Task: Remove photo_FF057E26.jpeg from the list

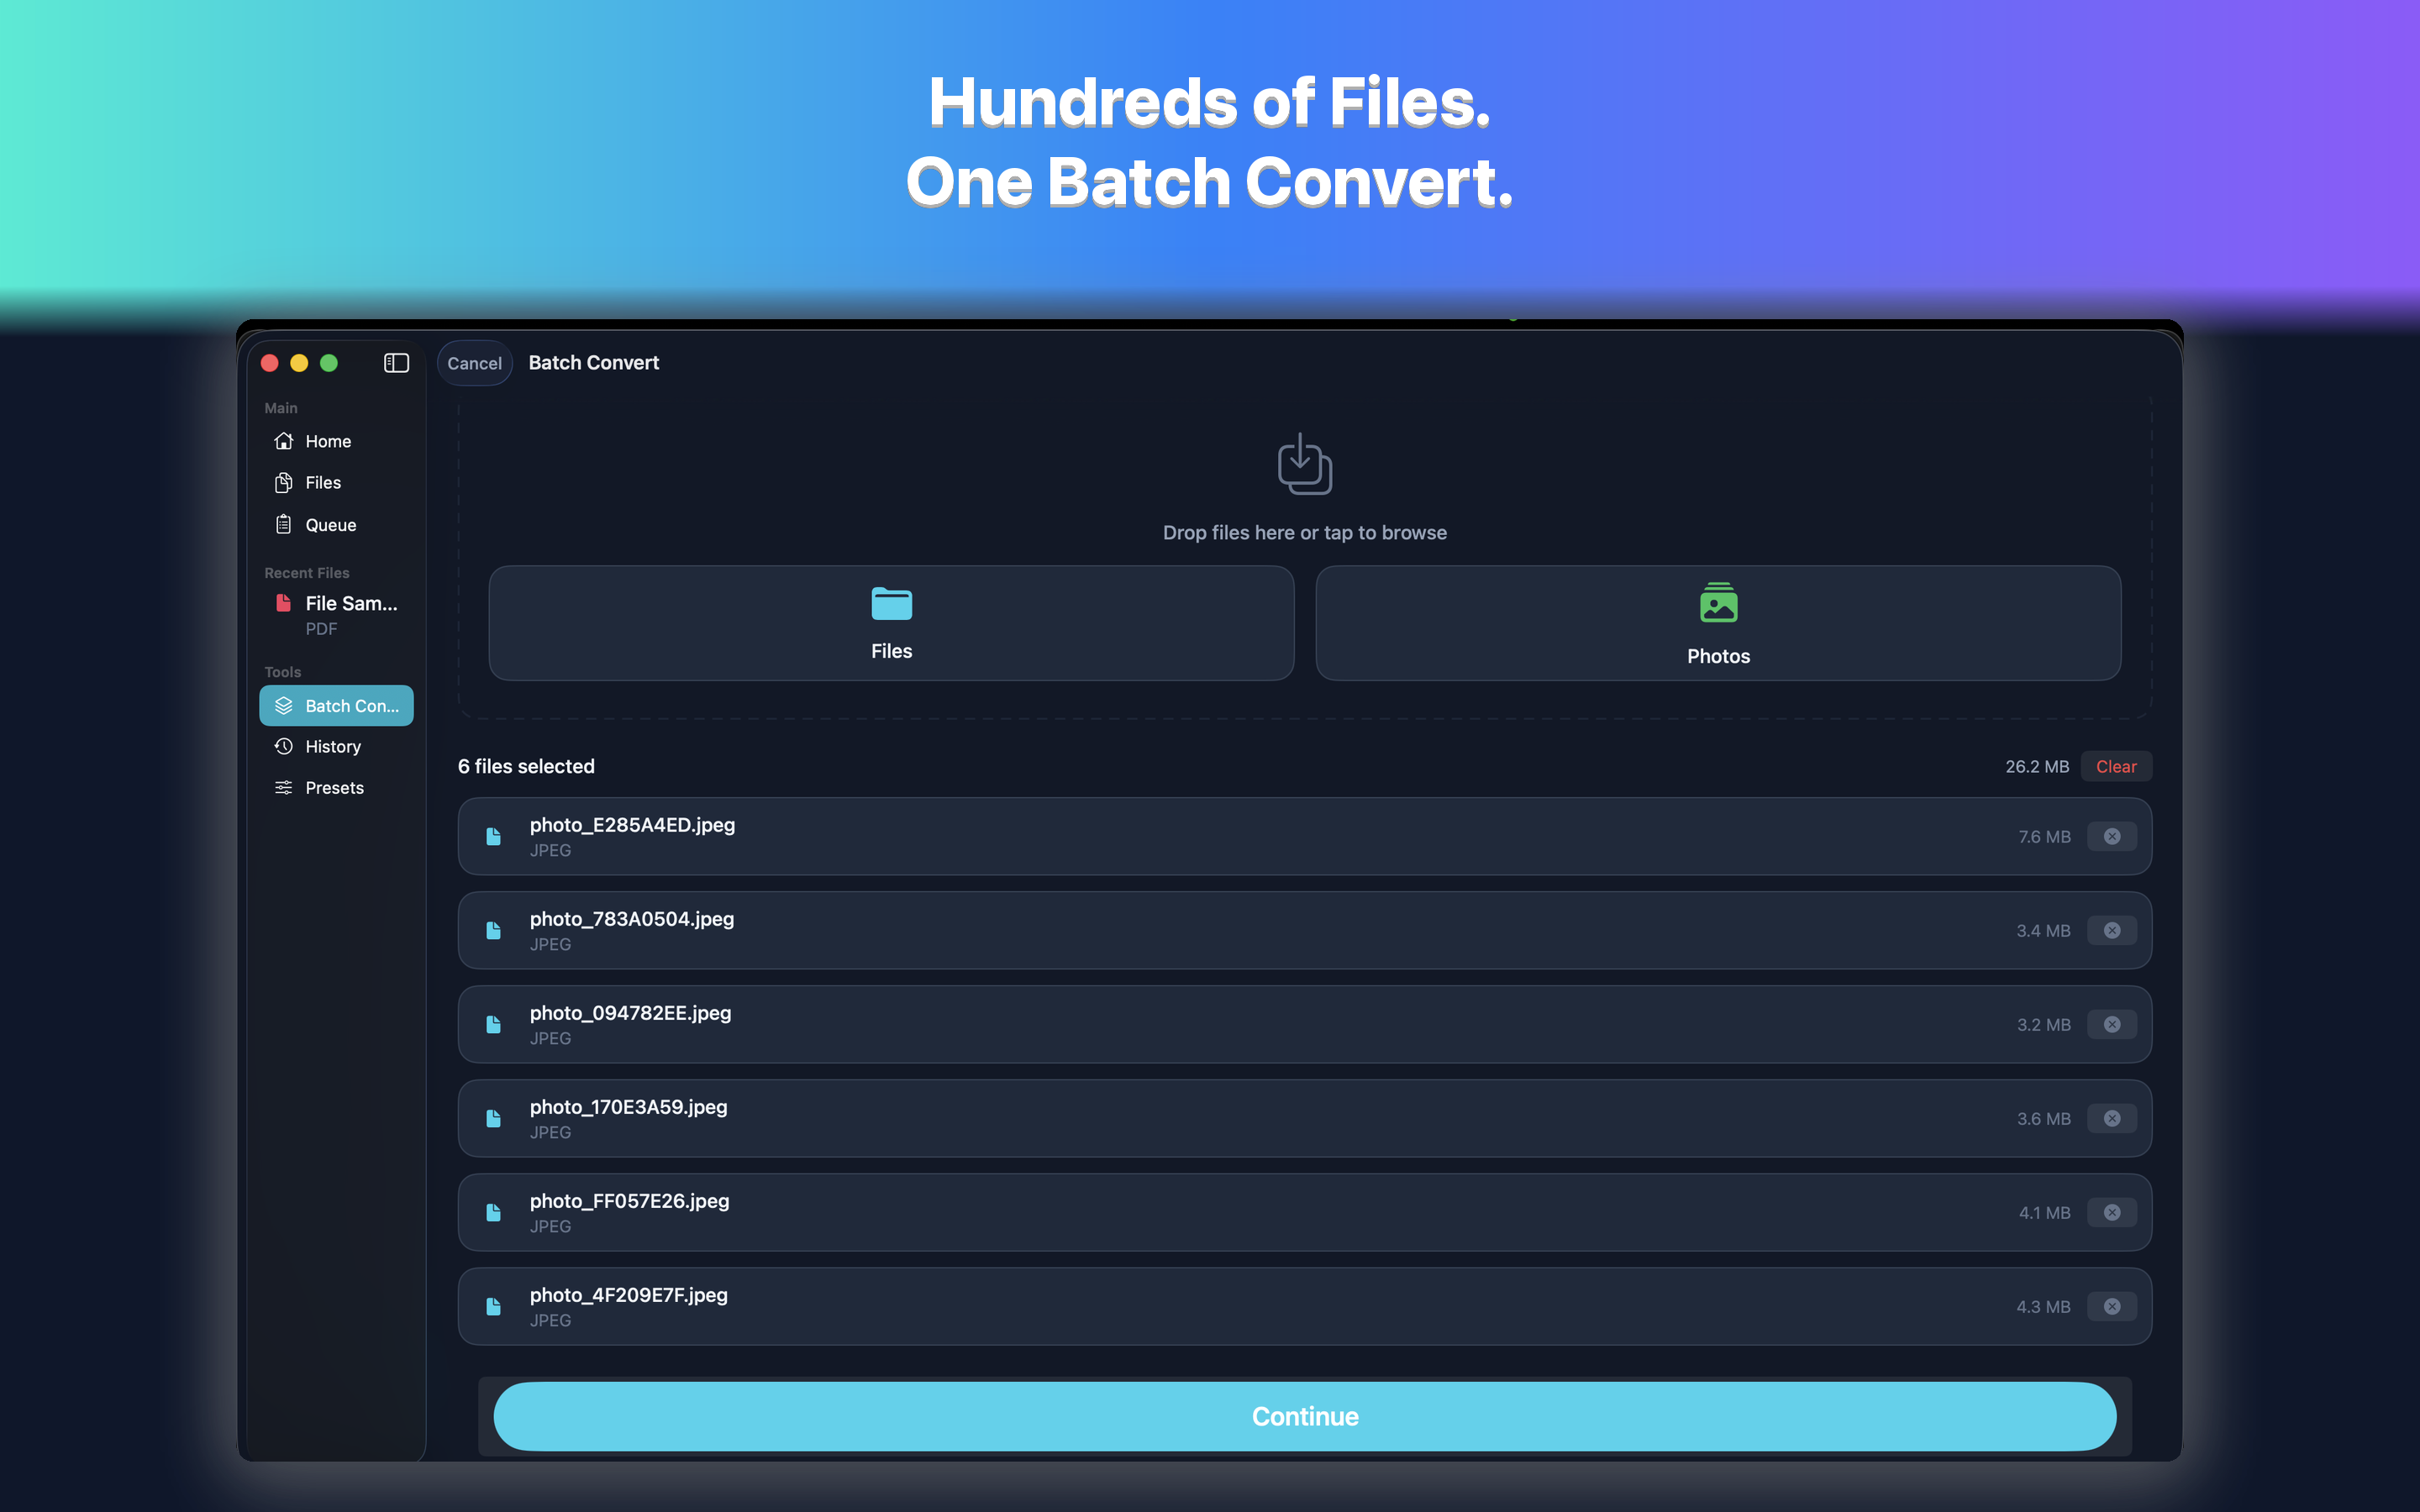Action: point(2111,1213)
